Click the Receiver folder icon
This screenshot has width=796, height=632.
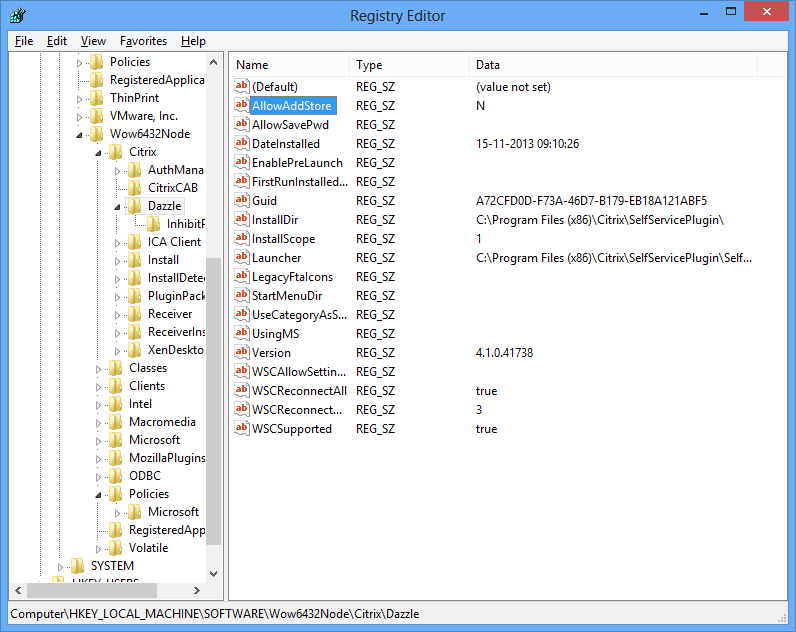pyautogui.click(x=135, y=314)
